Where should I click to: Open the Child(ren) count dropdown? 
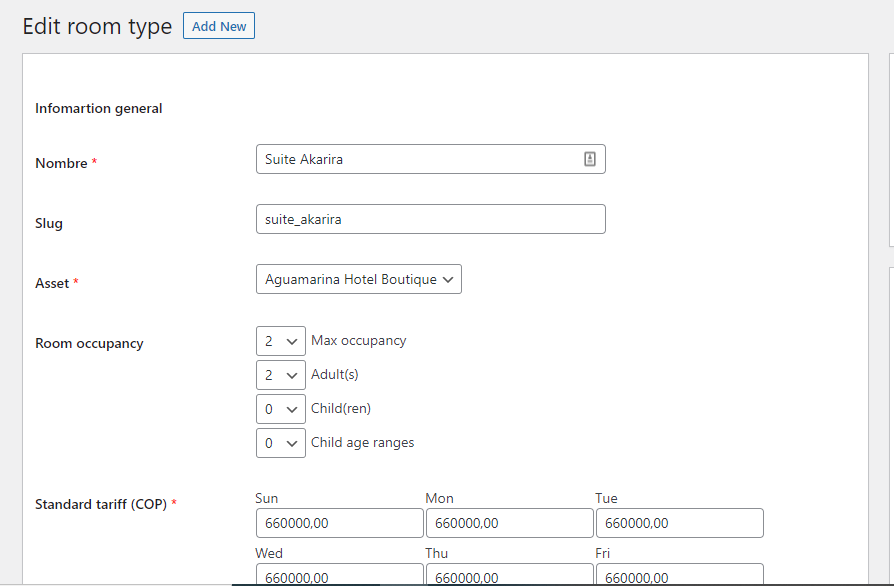(x=281, y=409)
